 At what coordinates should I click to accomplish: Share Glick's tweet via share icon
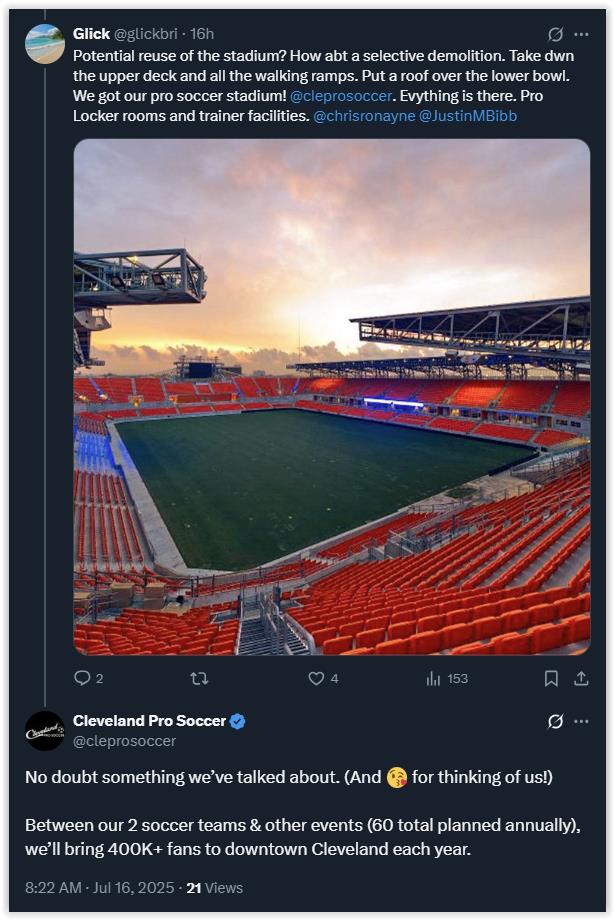581,678
